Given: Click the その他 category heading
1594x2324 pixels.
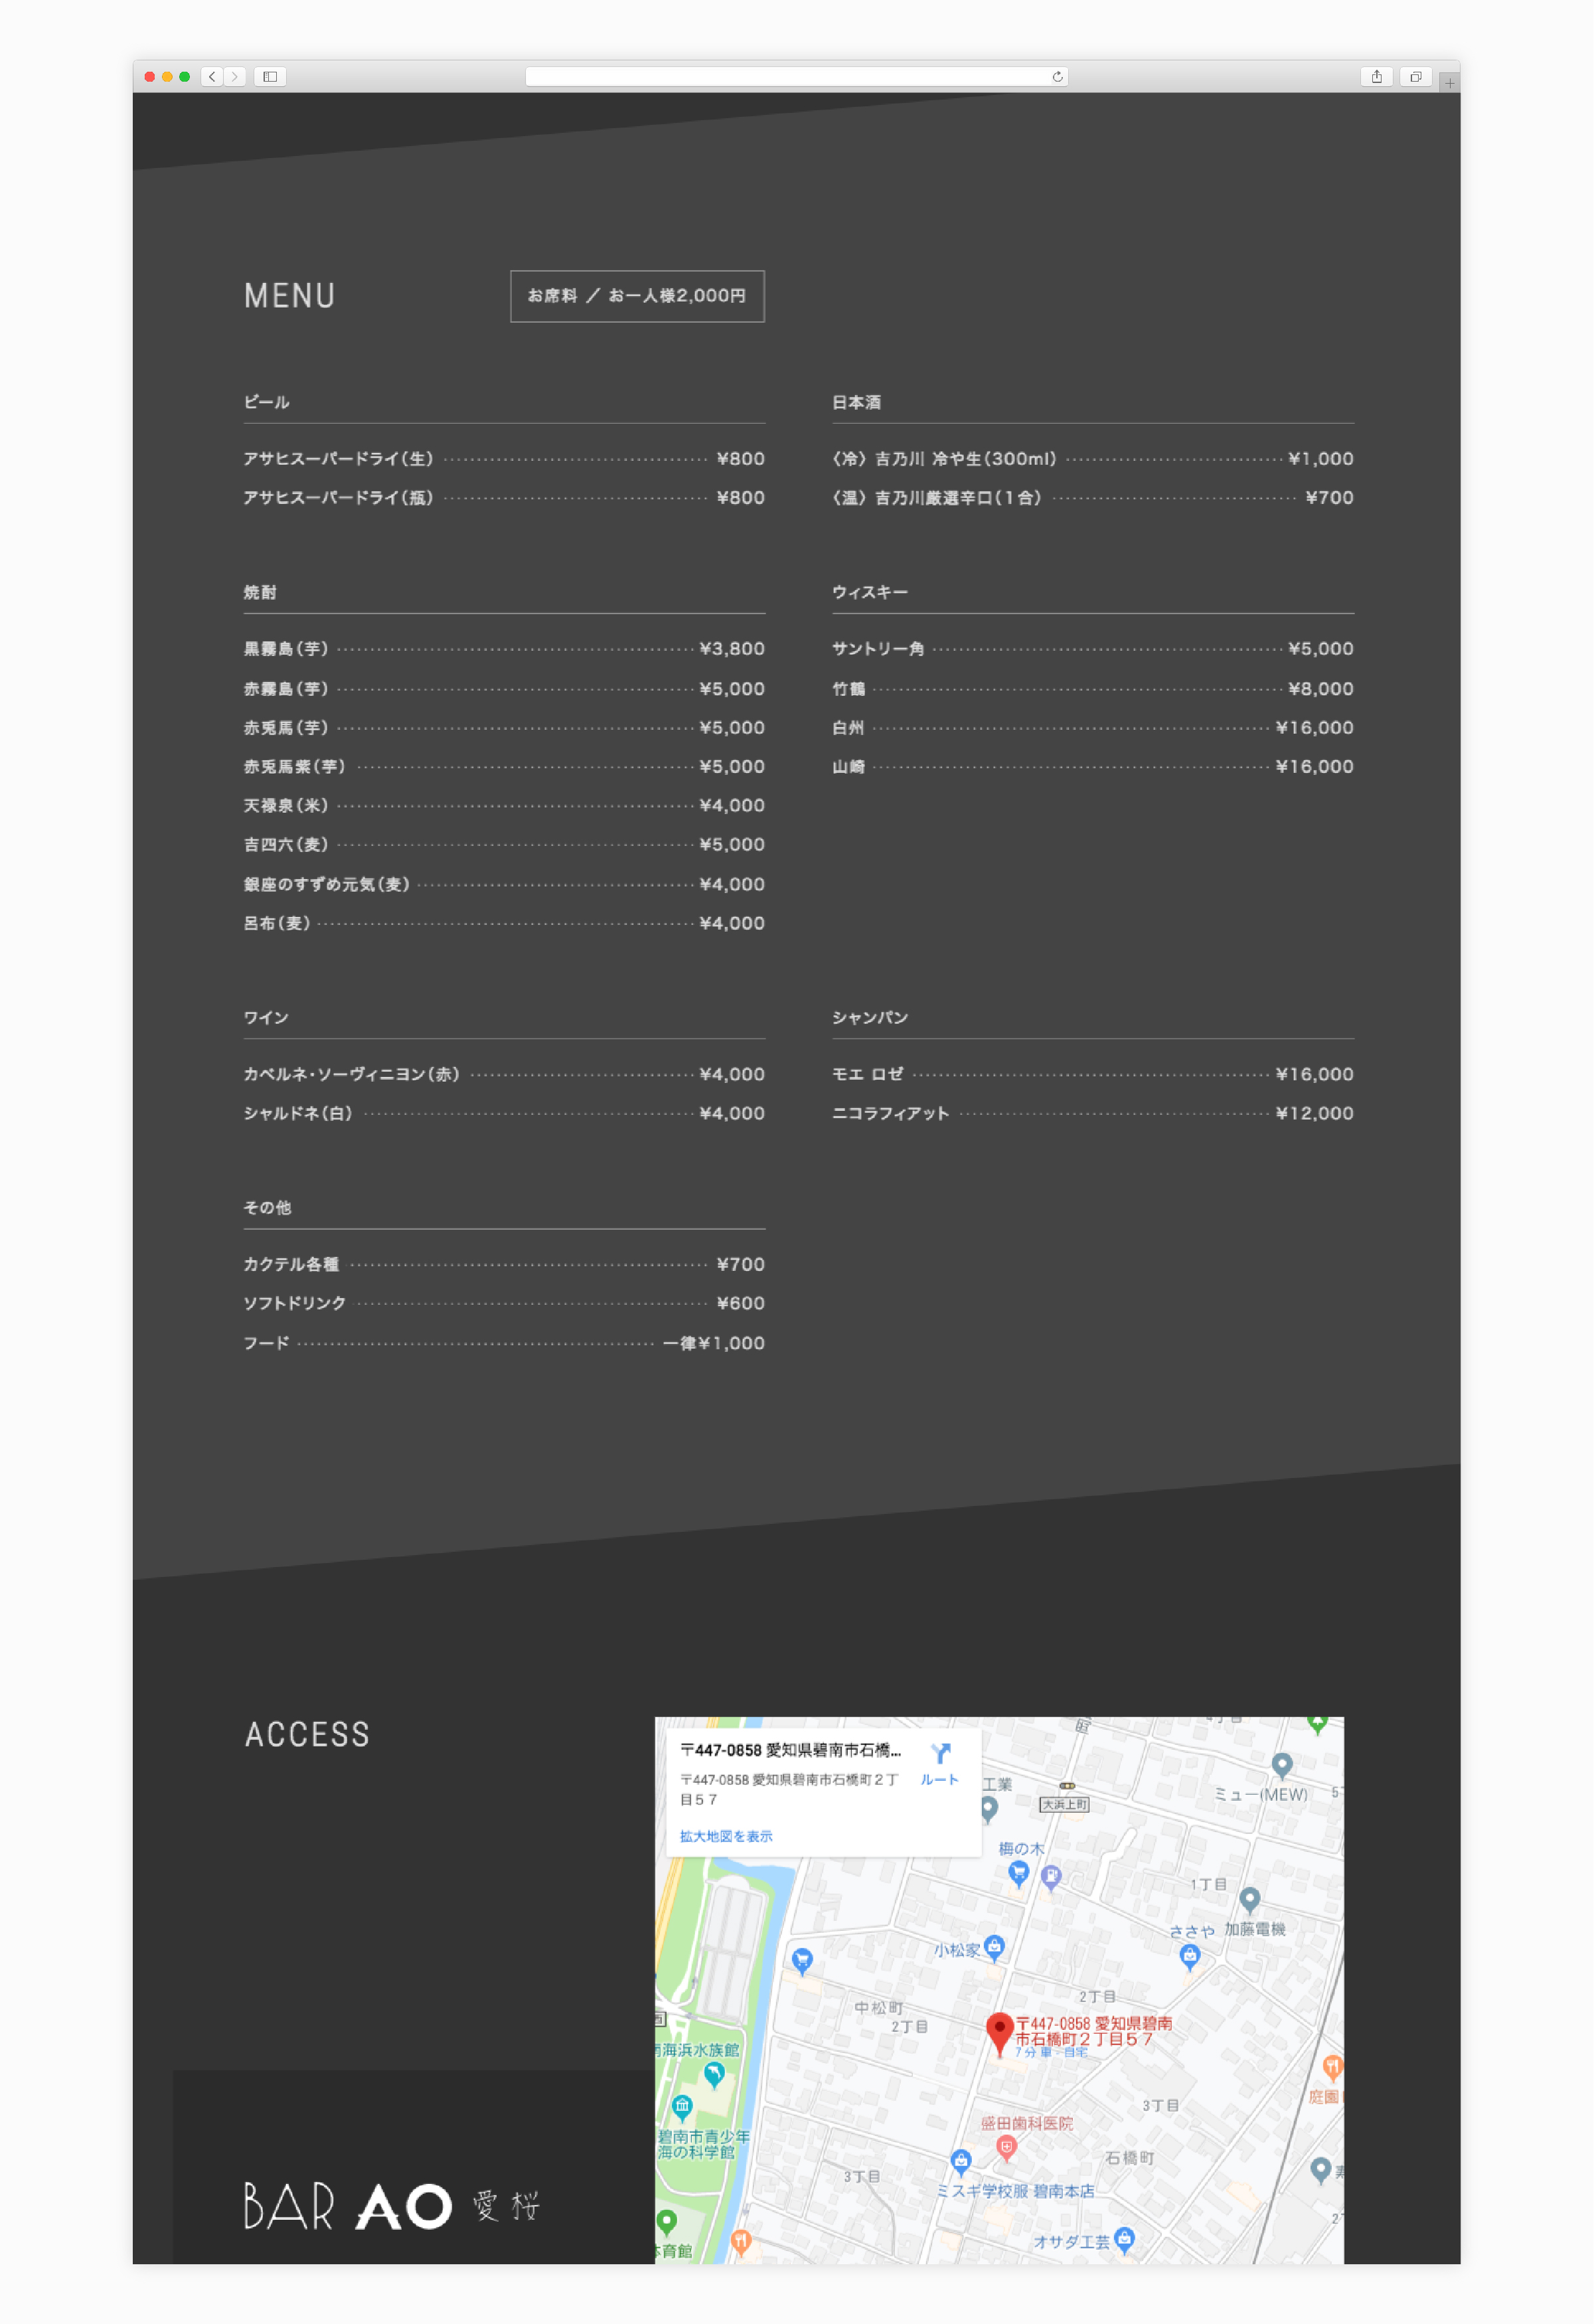Looking at the screenshot, I should click(x=267, y=1208).
